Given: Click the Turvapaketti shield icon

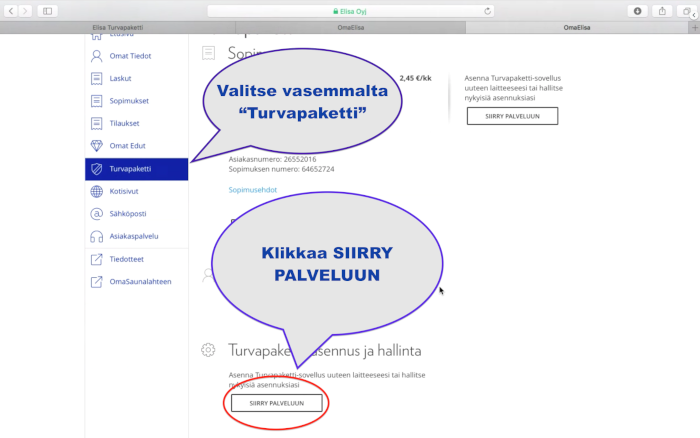Looking at the screenshot, I should [x=97, y=169].
